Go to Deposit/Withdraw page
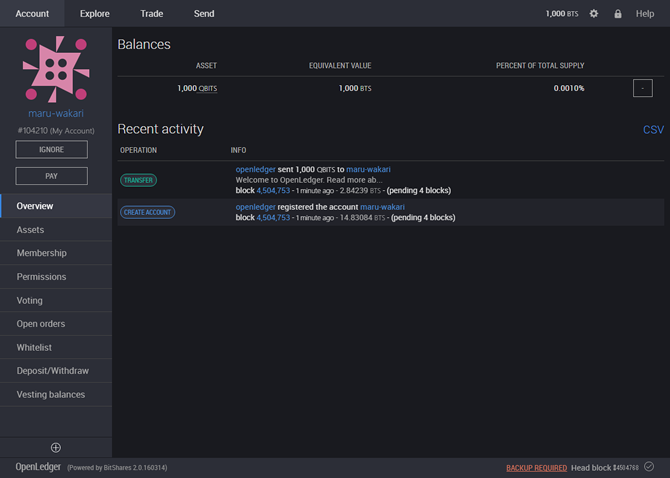This screenshot has width=670, height=478. pos(52,371)
